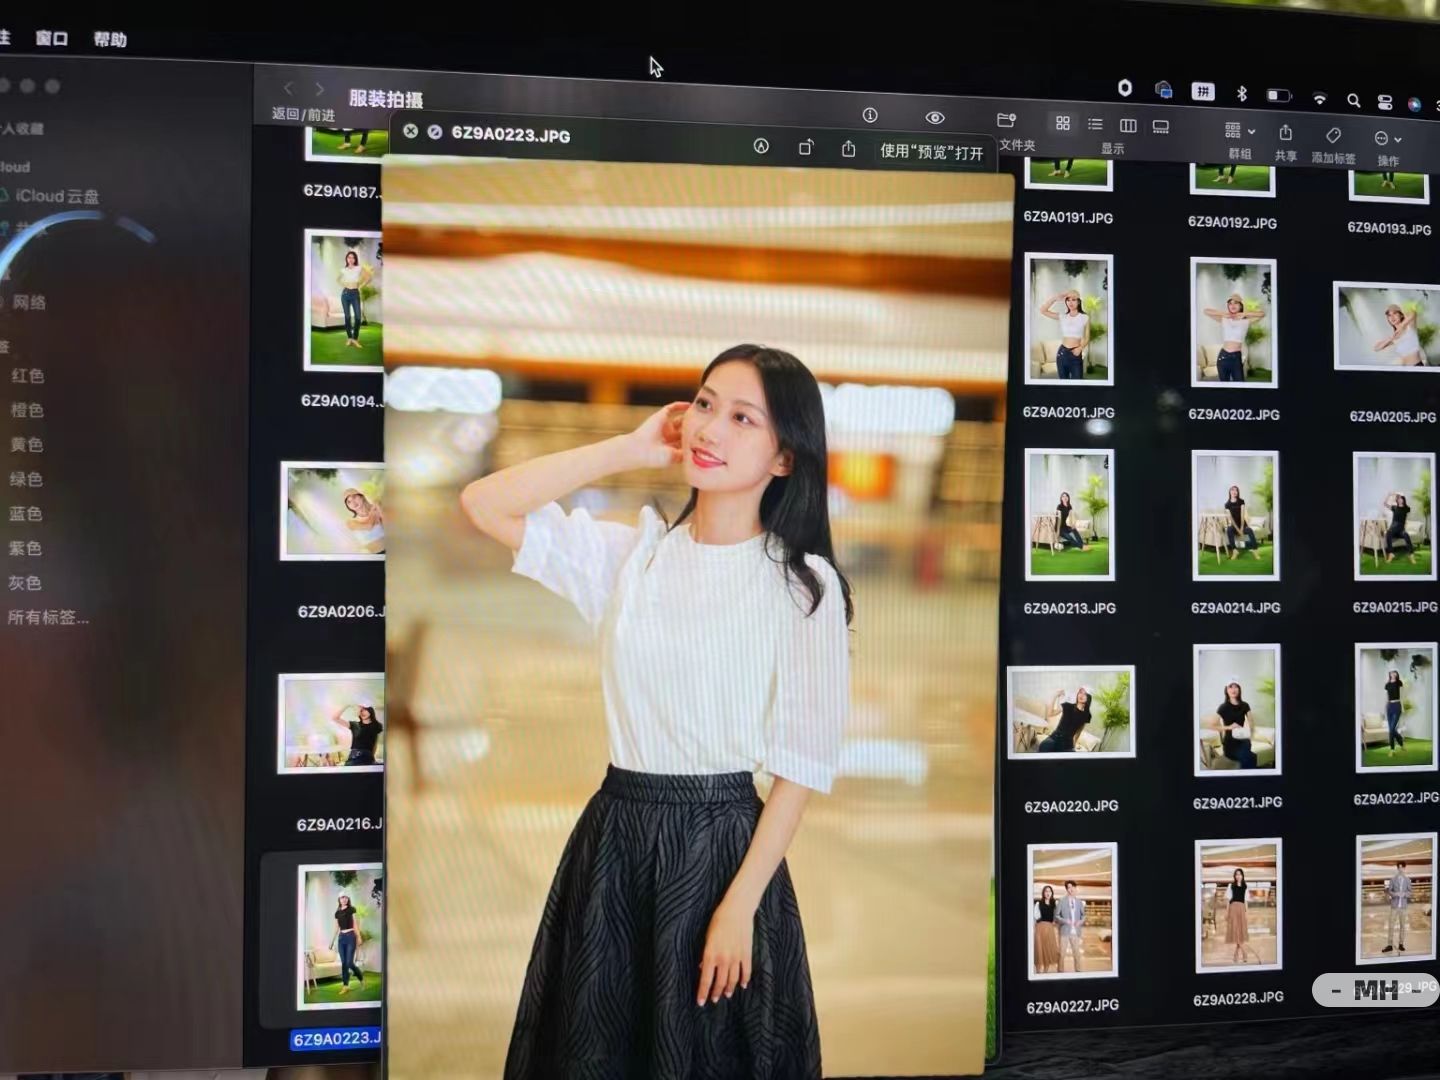Click the file name 6Z9A0192.JPG

1232,222
